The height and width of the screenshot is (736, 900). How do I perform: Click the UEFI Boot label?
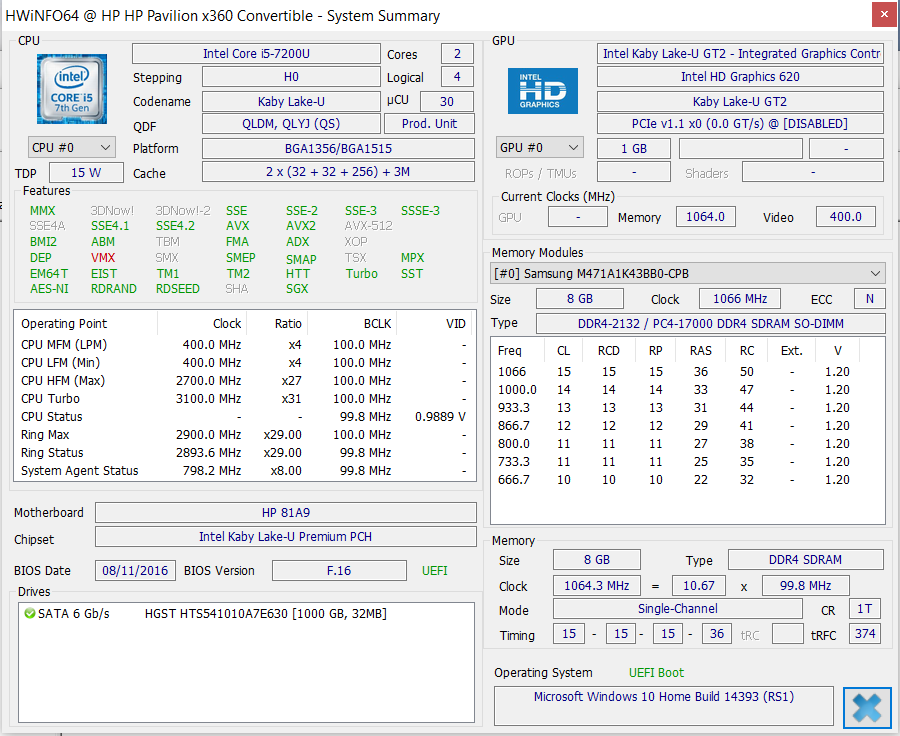point(656,672)
